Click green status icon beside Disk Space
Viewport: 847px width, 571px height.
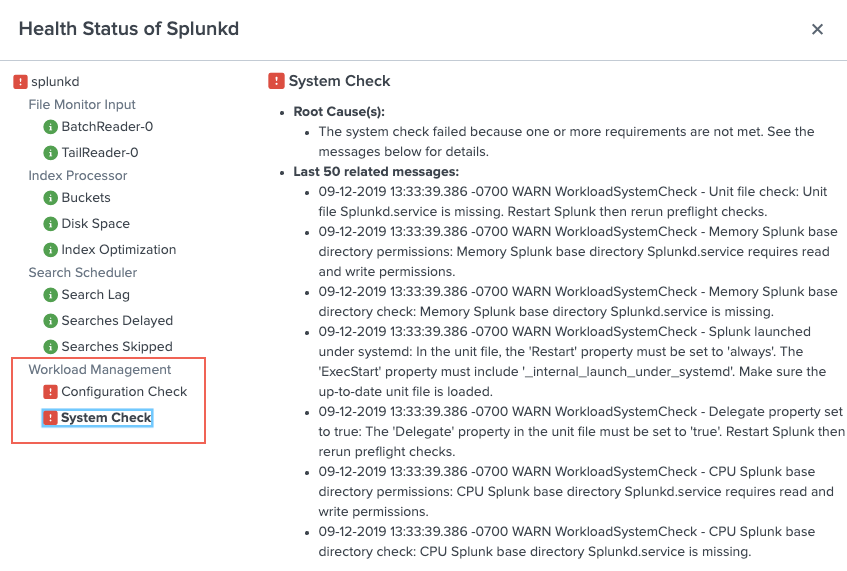[x=50, y=224]
